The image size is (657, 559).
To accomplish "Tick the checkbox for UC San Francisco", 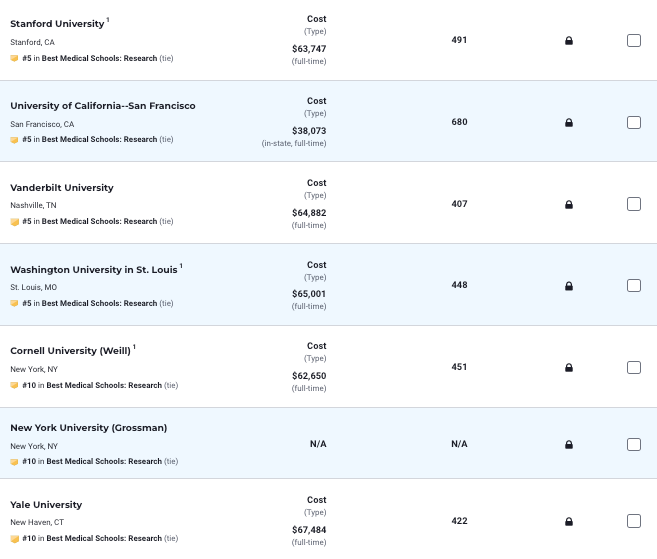I will click(634, 123).
